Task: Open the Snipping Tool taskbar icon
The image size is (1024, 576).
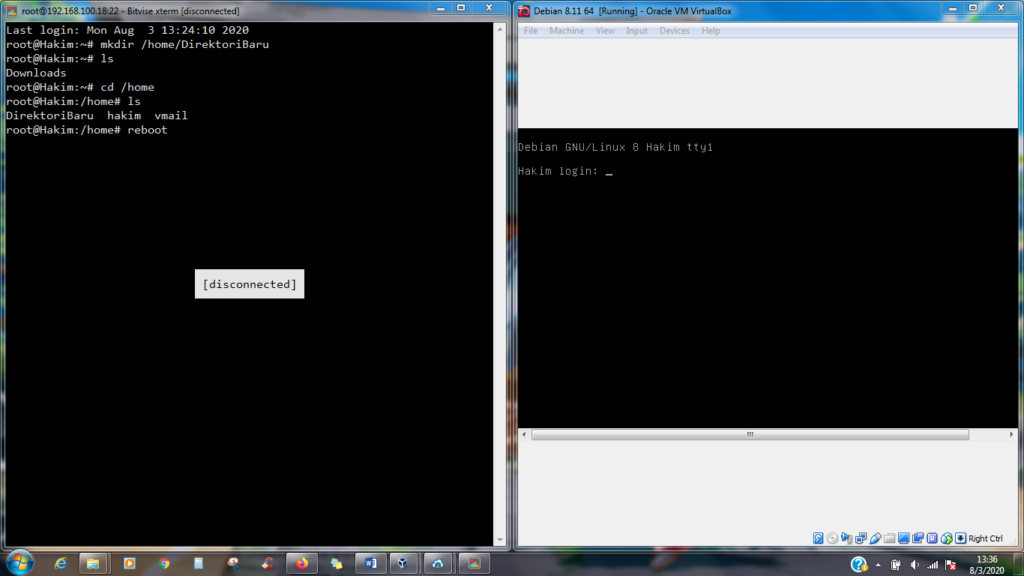Action: pyautogui.click(x=233, y=563)
